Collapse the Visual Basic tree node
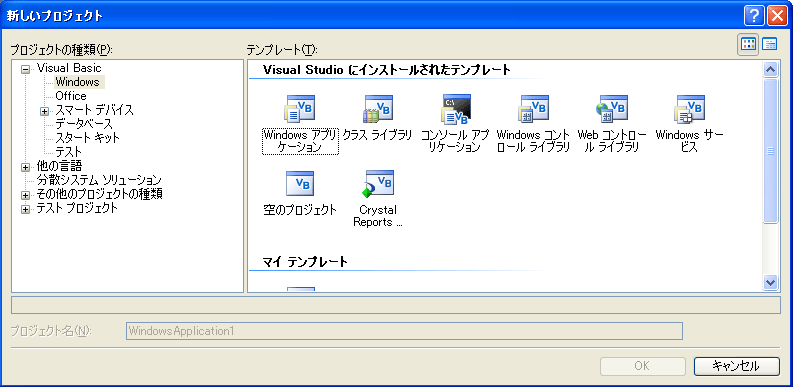 [x=25, y=69]
